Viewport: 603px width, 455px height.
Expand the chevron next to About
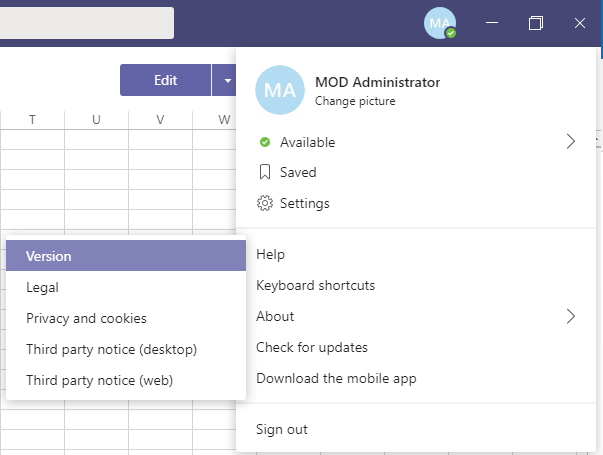pos(571,316)
